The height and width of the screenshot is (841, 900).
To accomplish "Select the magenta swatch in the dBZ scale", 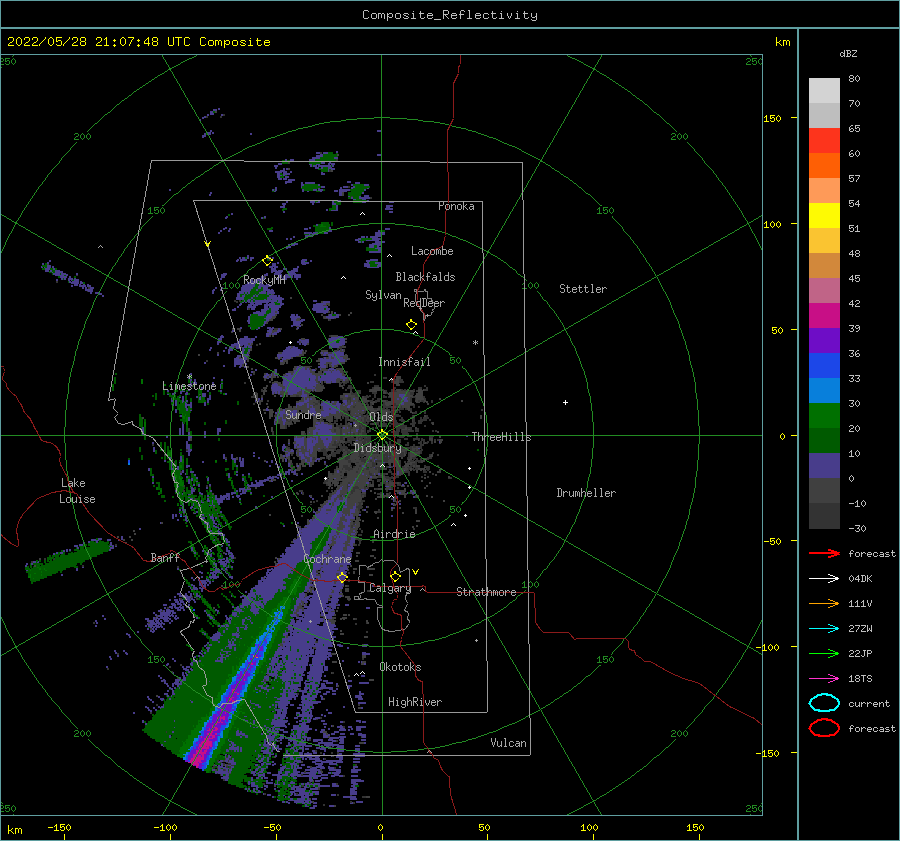I will pyautogui.click(x=824, y=315).
